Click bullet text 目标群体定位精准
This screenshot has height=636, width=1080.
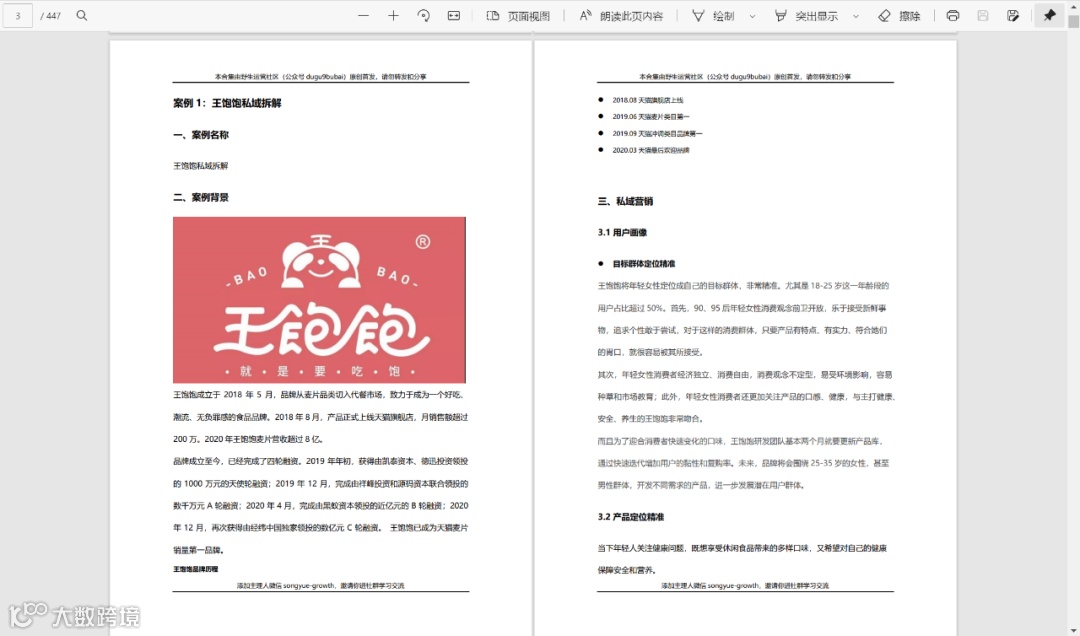644,264
